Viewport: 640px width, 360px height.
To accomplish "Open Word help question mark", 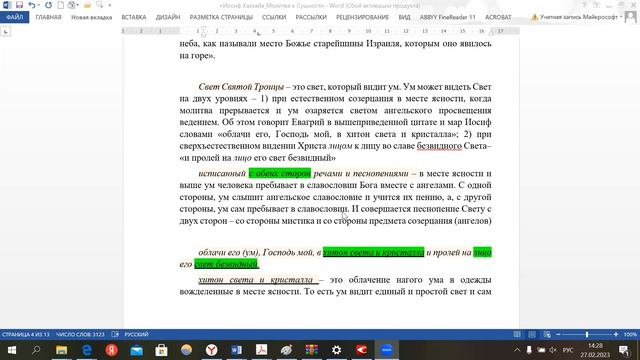I will 584,5.
